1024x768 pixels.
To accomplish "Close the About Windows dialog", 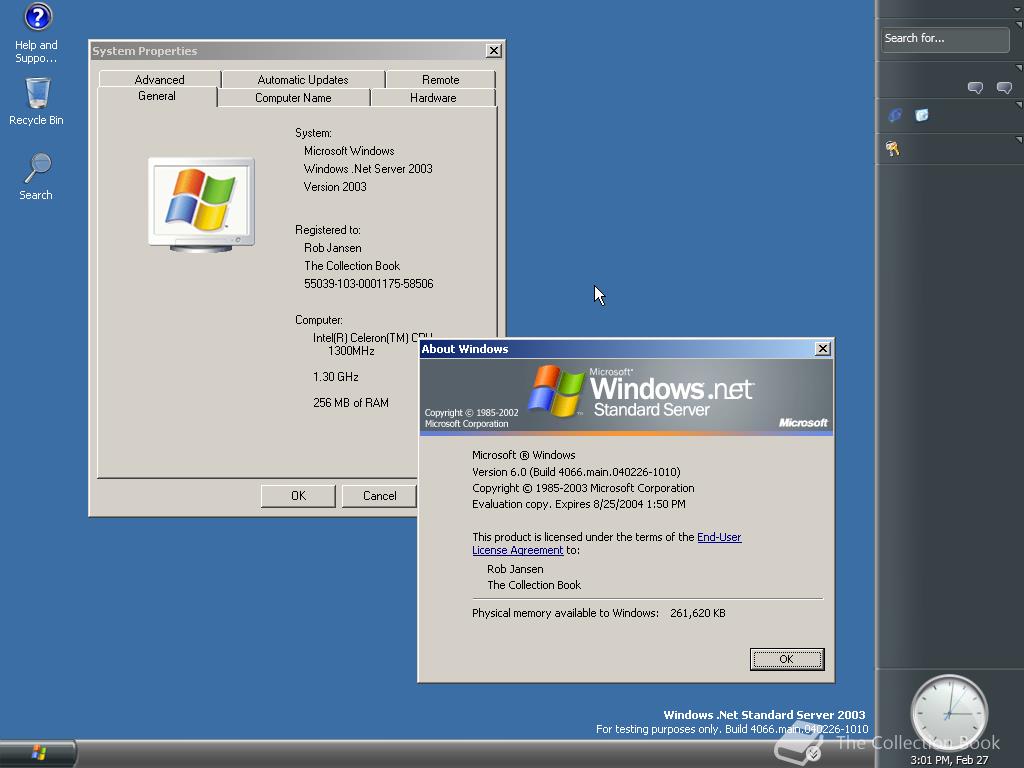I will point(823,349).
